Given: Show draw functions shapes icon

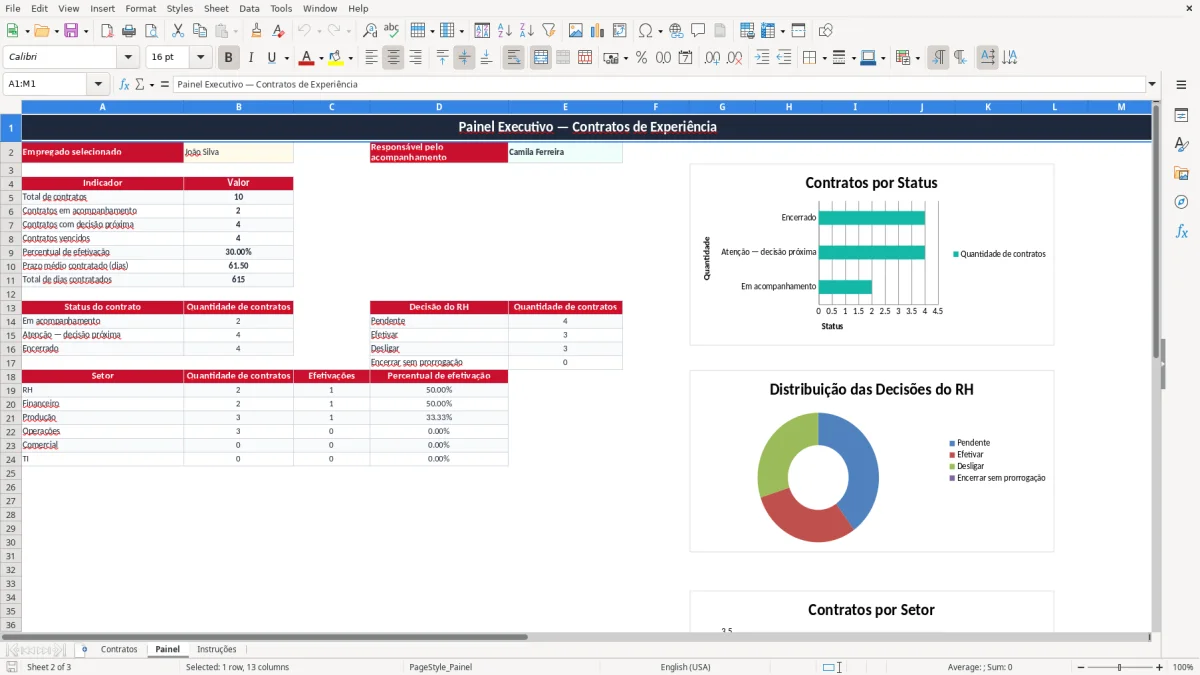Looking at the screenshot, I should click(x=826, y=31).
